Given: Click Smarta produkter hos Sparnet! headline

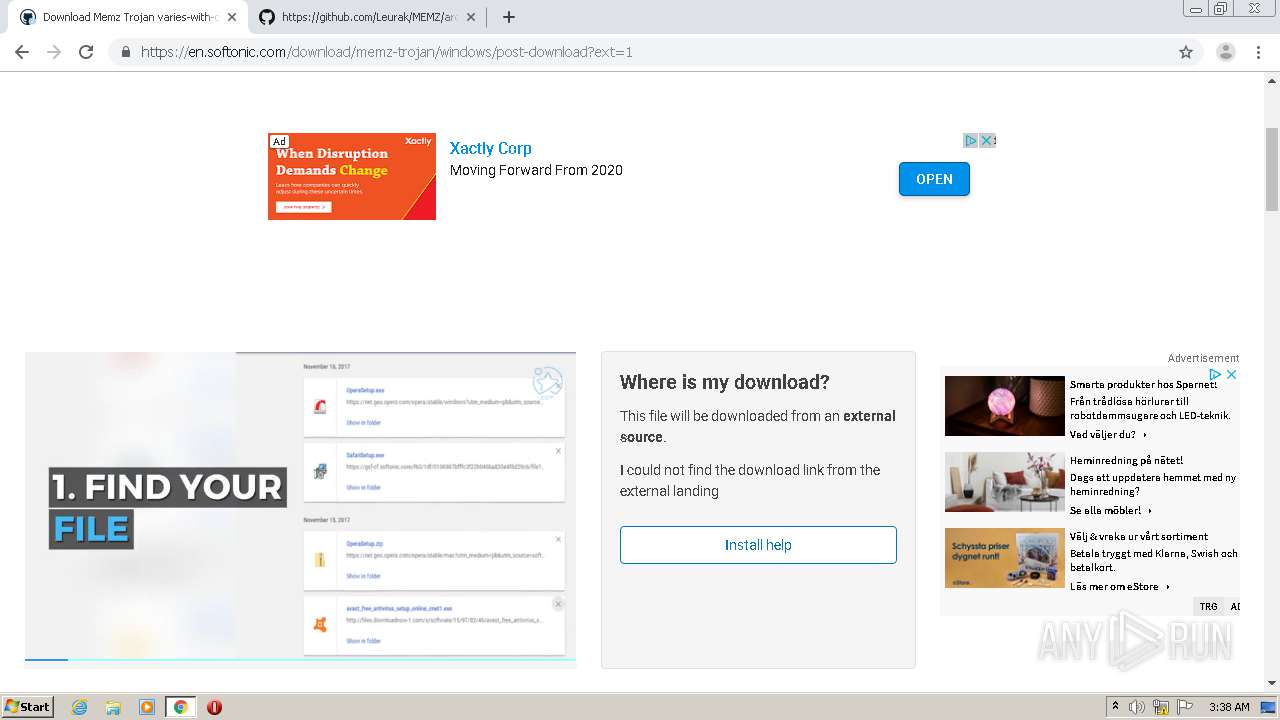Looking at the screenshot, I should pyautogui.click(x=1143, y=384).
